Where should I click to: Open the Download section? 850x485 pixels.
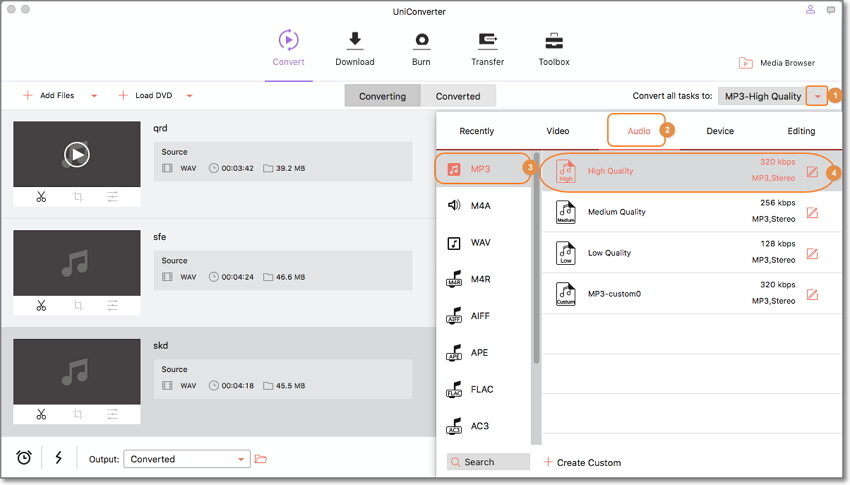[355, 49]
